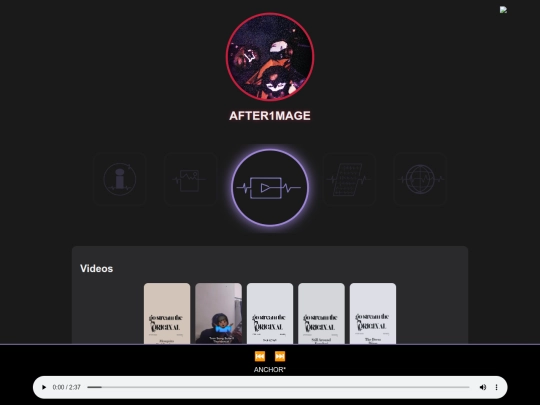Mute the audio player volume
The width and height of the screenshot is (540, 405).
[483, 387]
